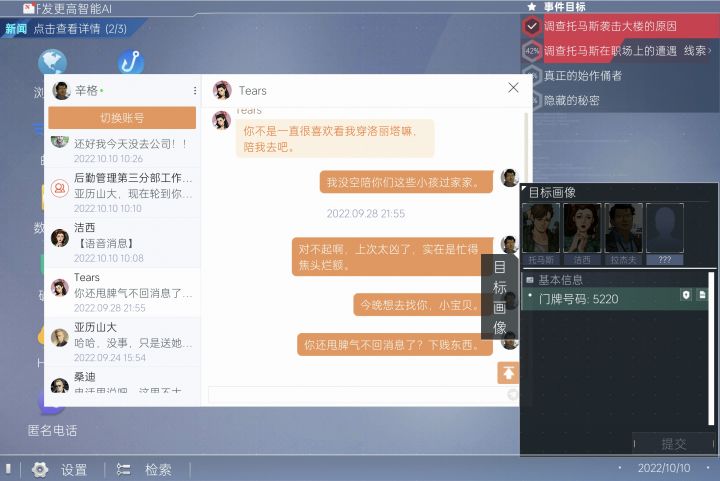720x481 pixels.
Task: Click the 提交 submit button
Action: point(674,443)
